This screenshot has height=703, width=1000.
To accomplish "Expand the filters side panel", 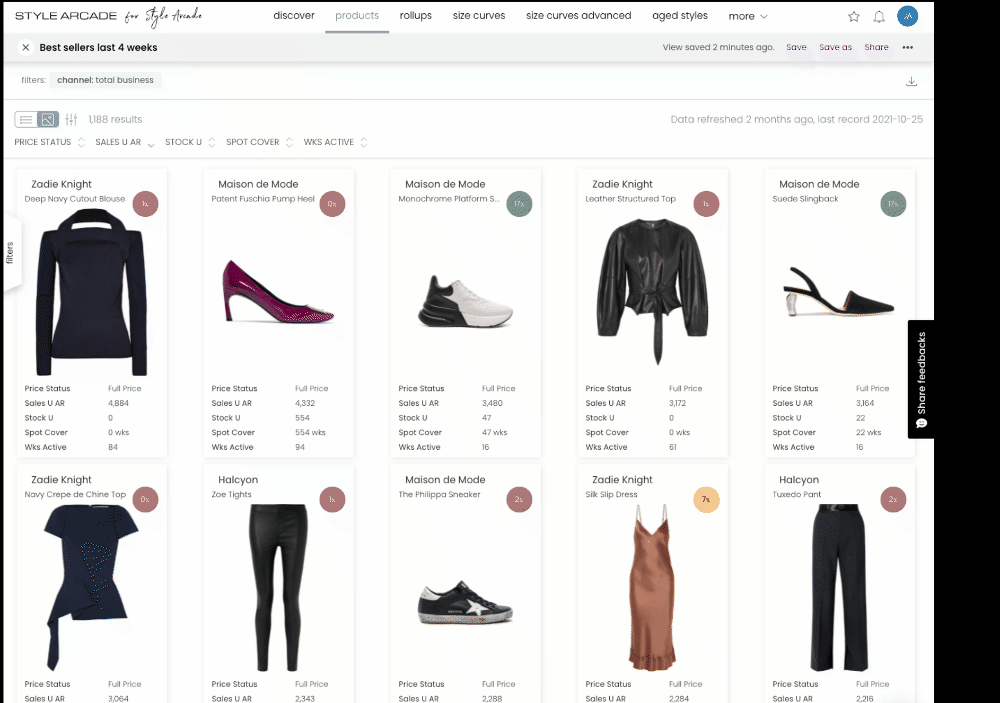I will 11,253.
